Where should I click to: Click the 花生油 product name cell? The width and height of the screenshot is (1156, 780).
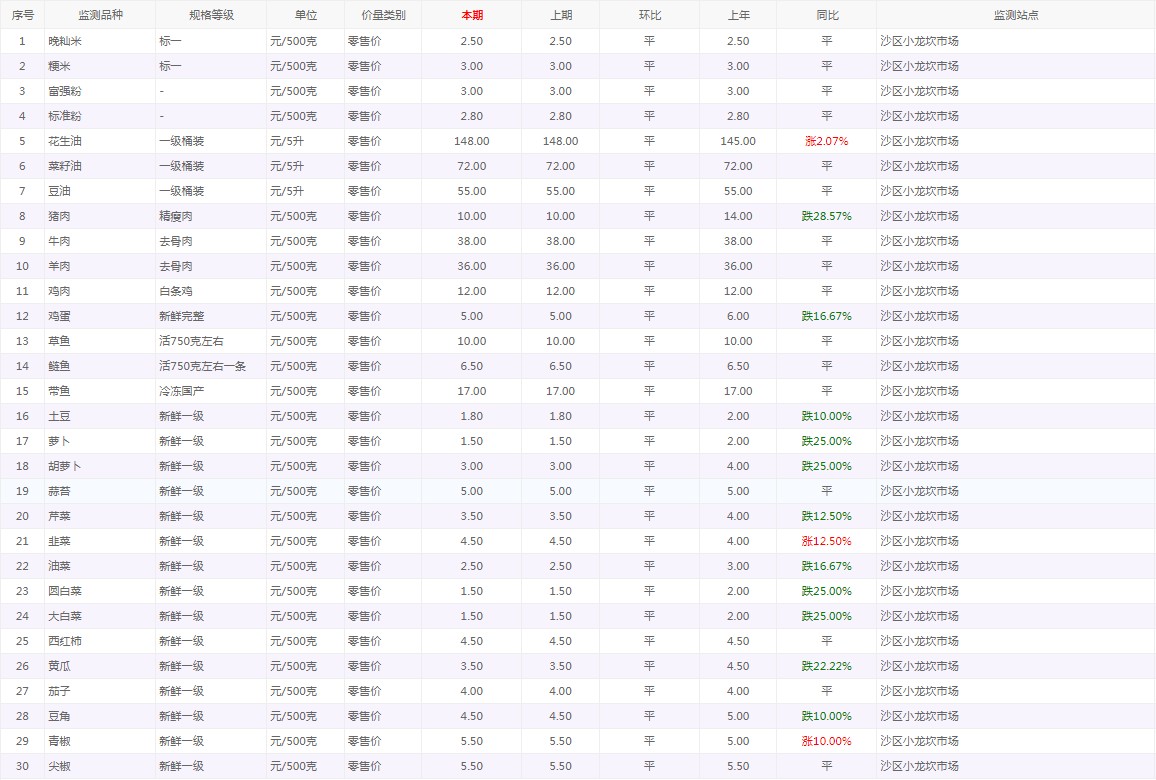coord(65,141)
